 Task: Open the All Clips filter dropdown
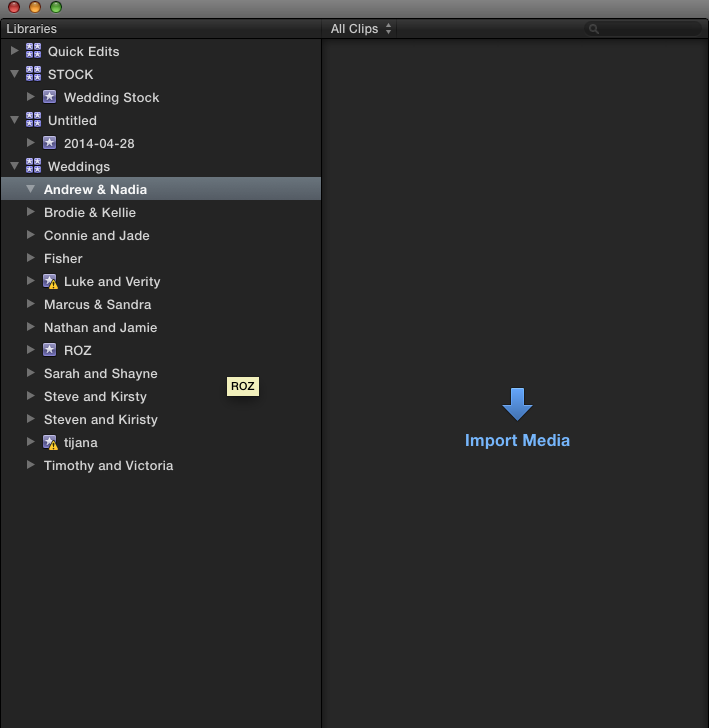click(361, 29)
